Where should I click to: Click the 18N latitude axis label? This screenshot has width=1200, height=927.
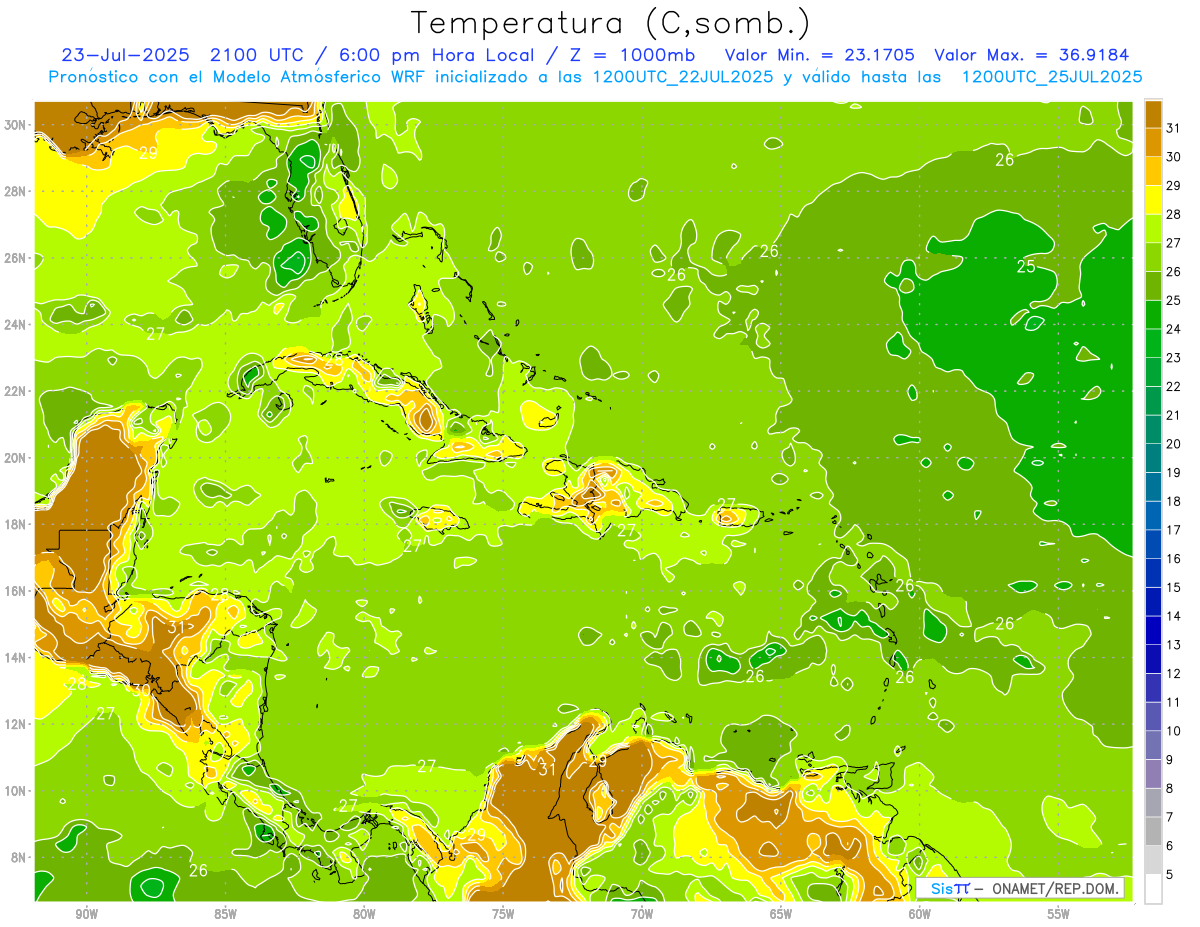17,524
